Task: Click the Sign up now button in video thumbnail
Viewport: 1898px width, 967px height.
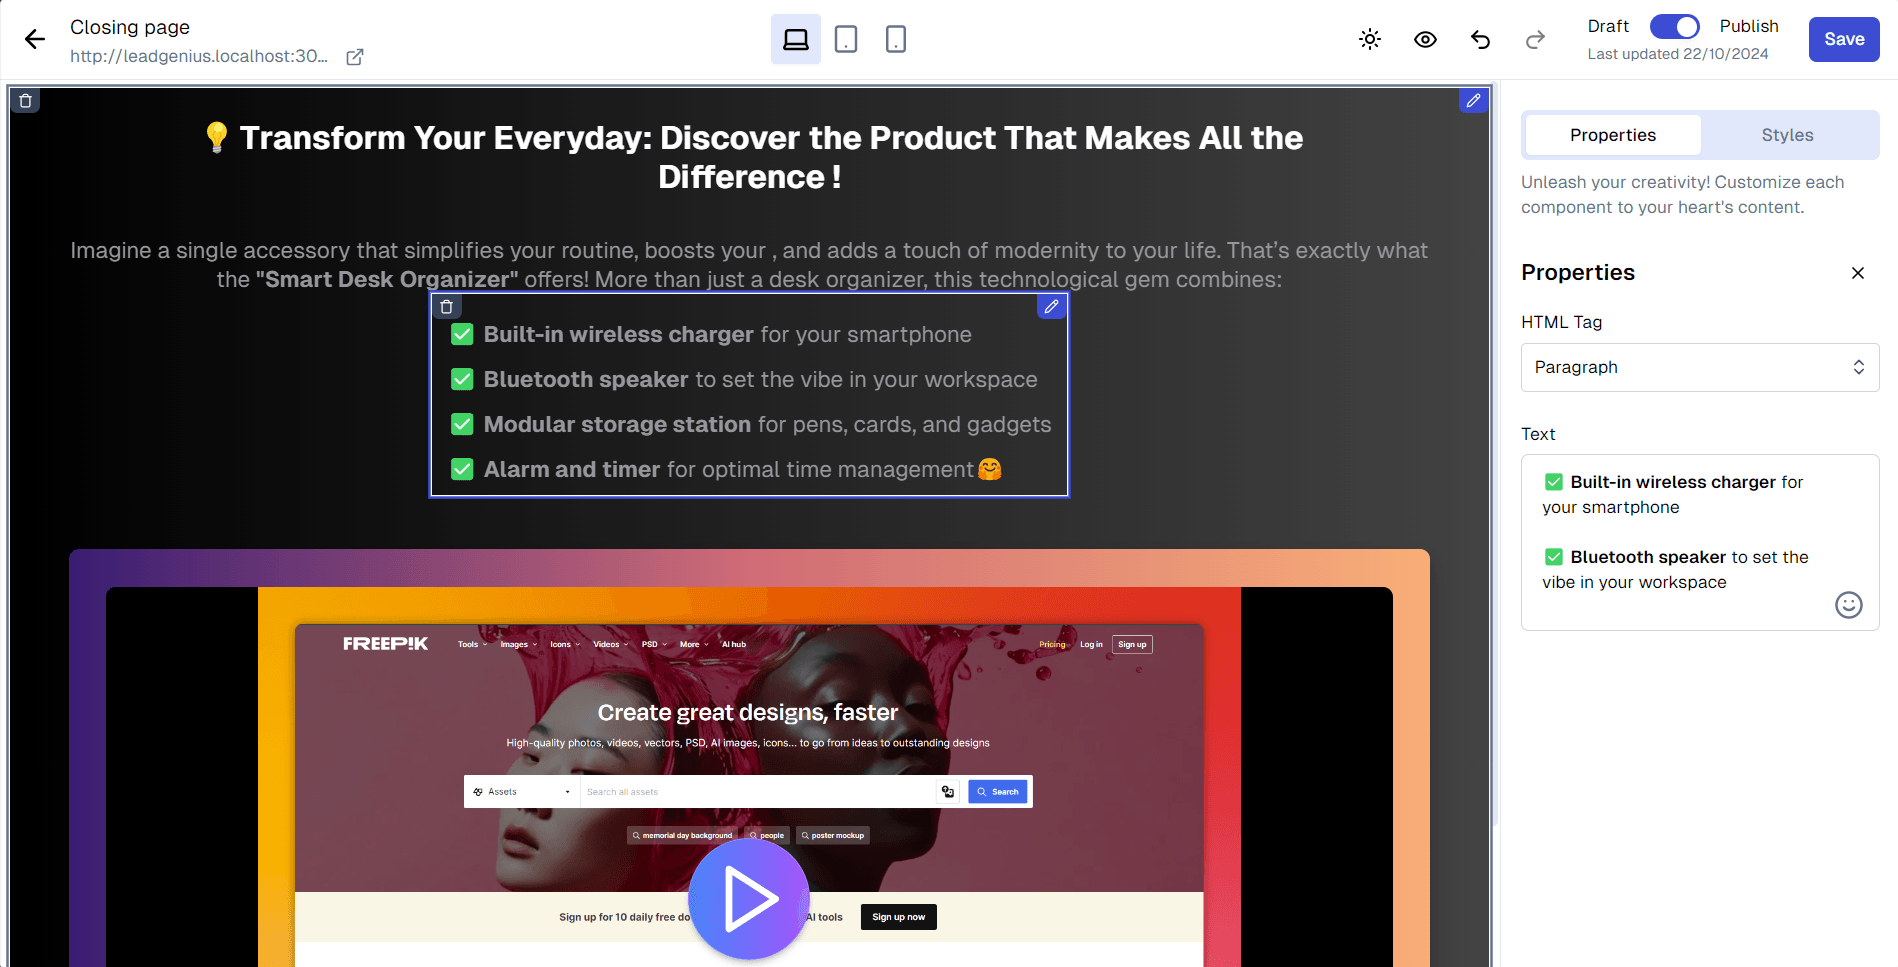Action: [898, 917]
